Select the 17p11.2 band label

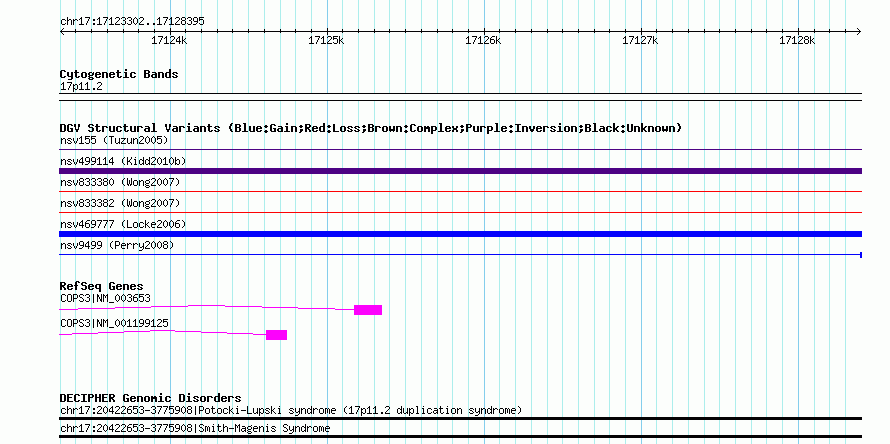81,87
